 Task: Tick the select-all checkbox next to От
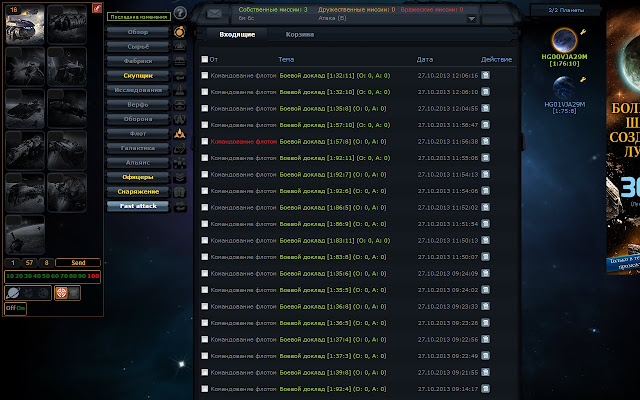[204, 59]
